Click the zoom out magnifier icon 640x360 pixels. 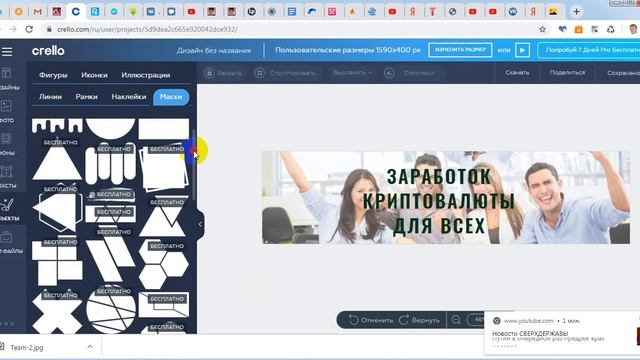tap(456, 320)
